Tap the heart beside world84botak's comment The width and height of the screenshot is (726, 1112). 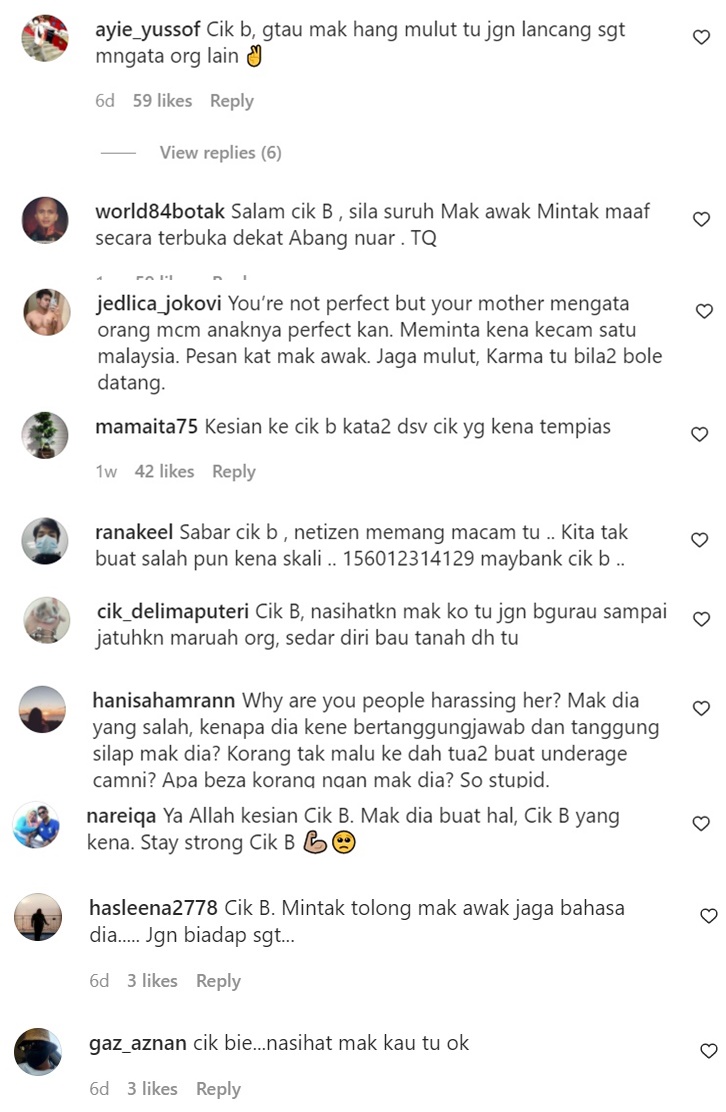tap(701, 219)
